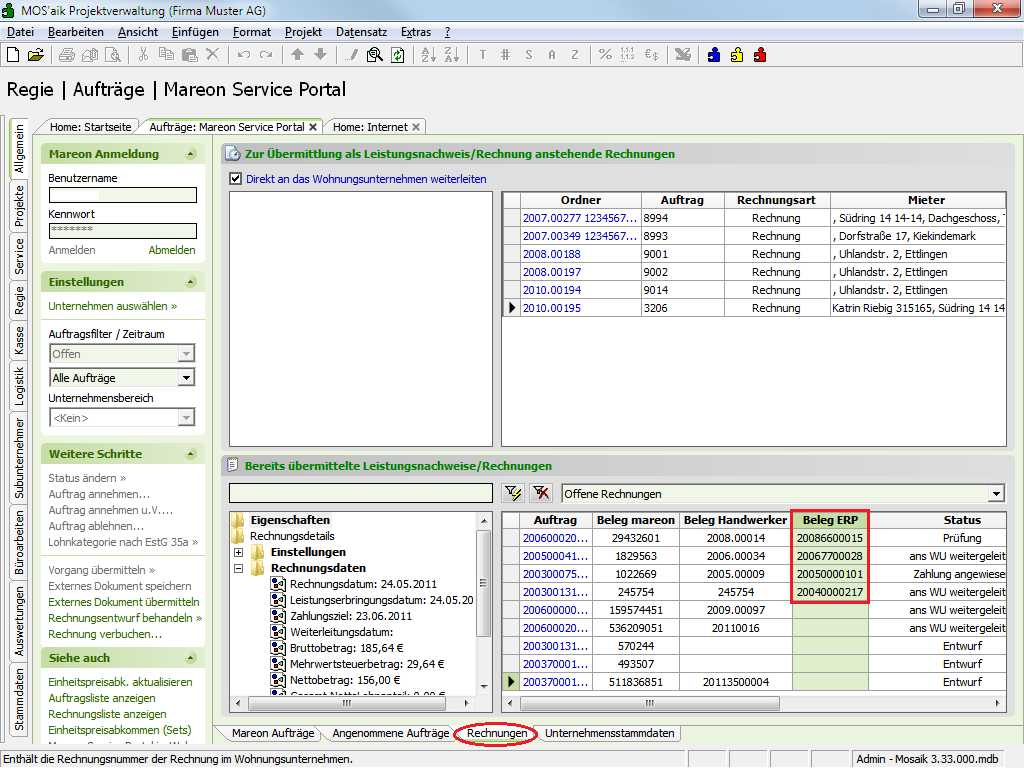Click the Benutzername input field
Viewport: 1024px width, 768px height.
click(x=122, y=195)
